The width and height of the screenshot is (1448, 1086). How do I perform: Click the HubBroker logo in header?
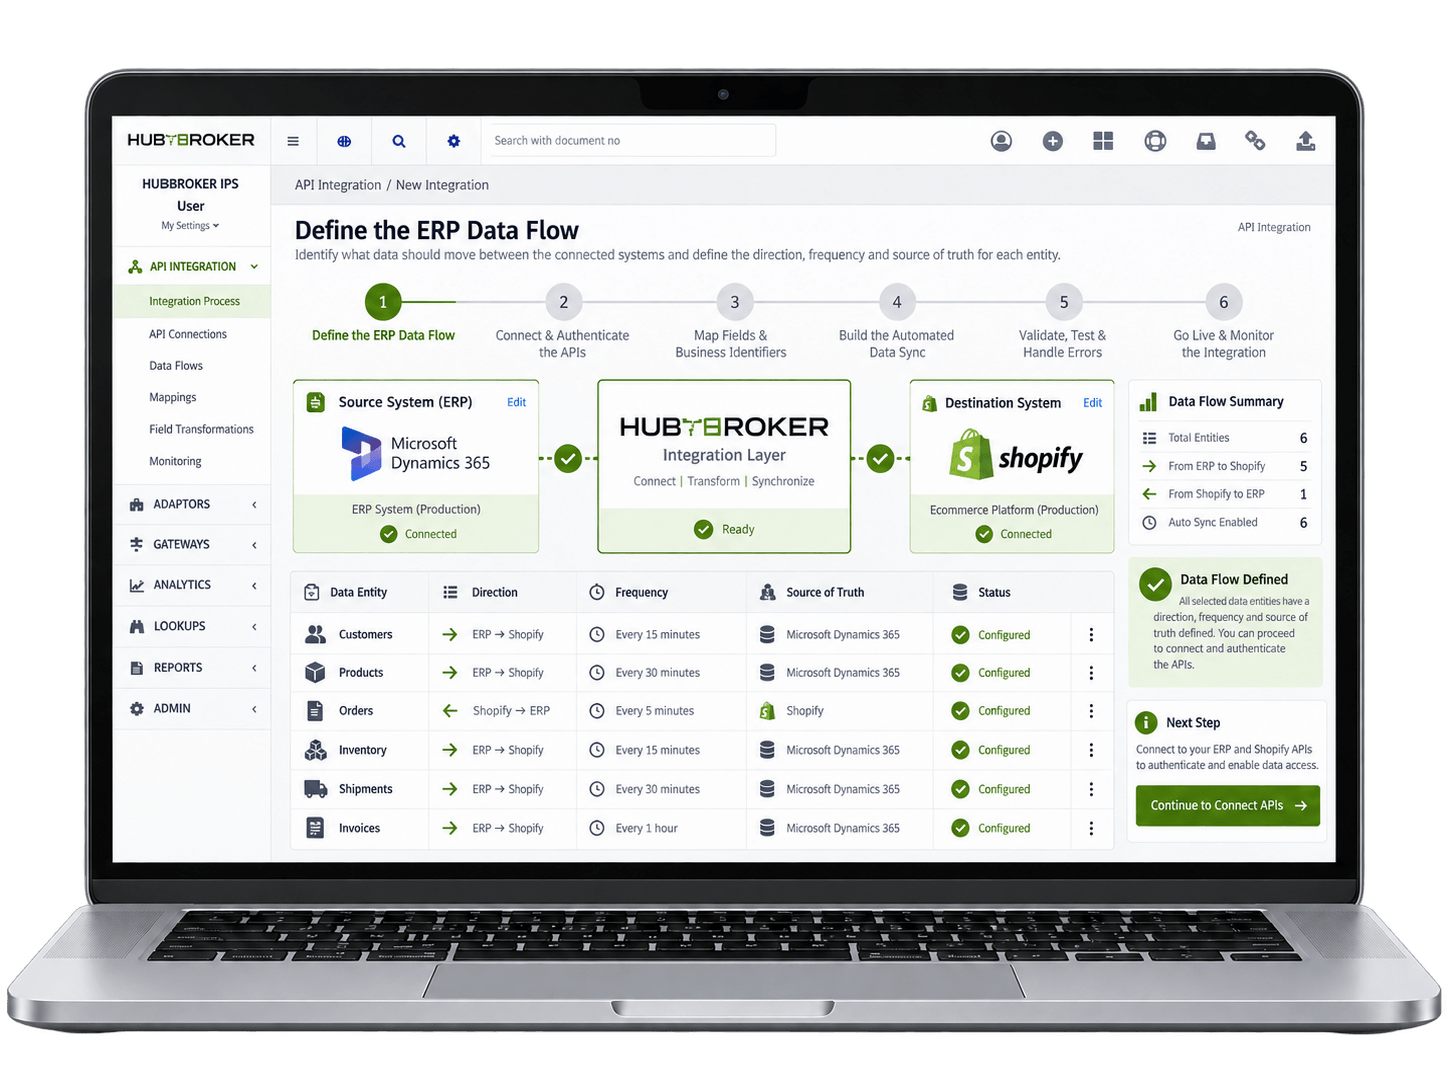(191, 140)
